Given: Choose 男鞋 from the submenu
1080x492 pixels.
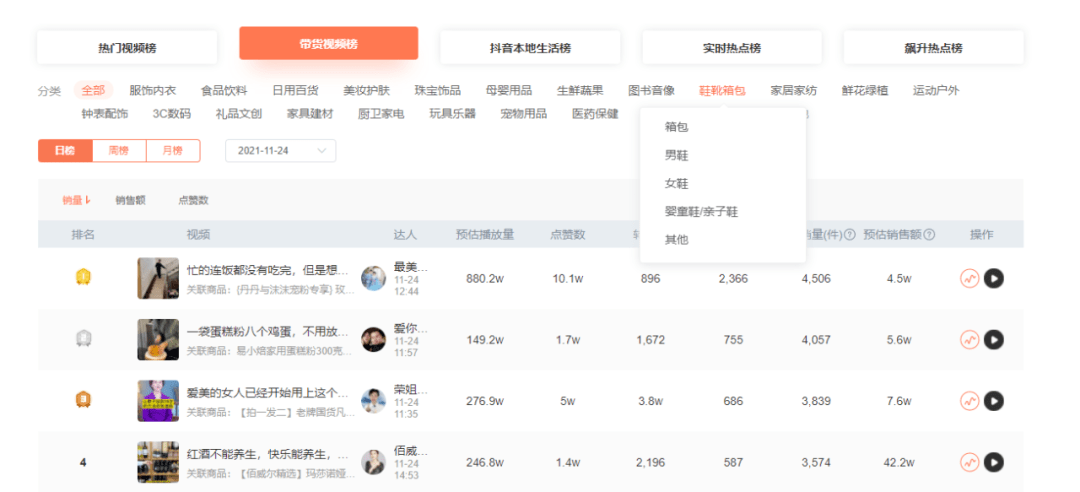Looking at the screenshot, I should point(676,156).
